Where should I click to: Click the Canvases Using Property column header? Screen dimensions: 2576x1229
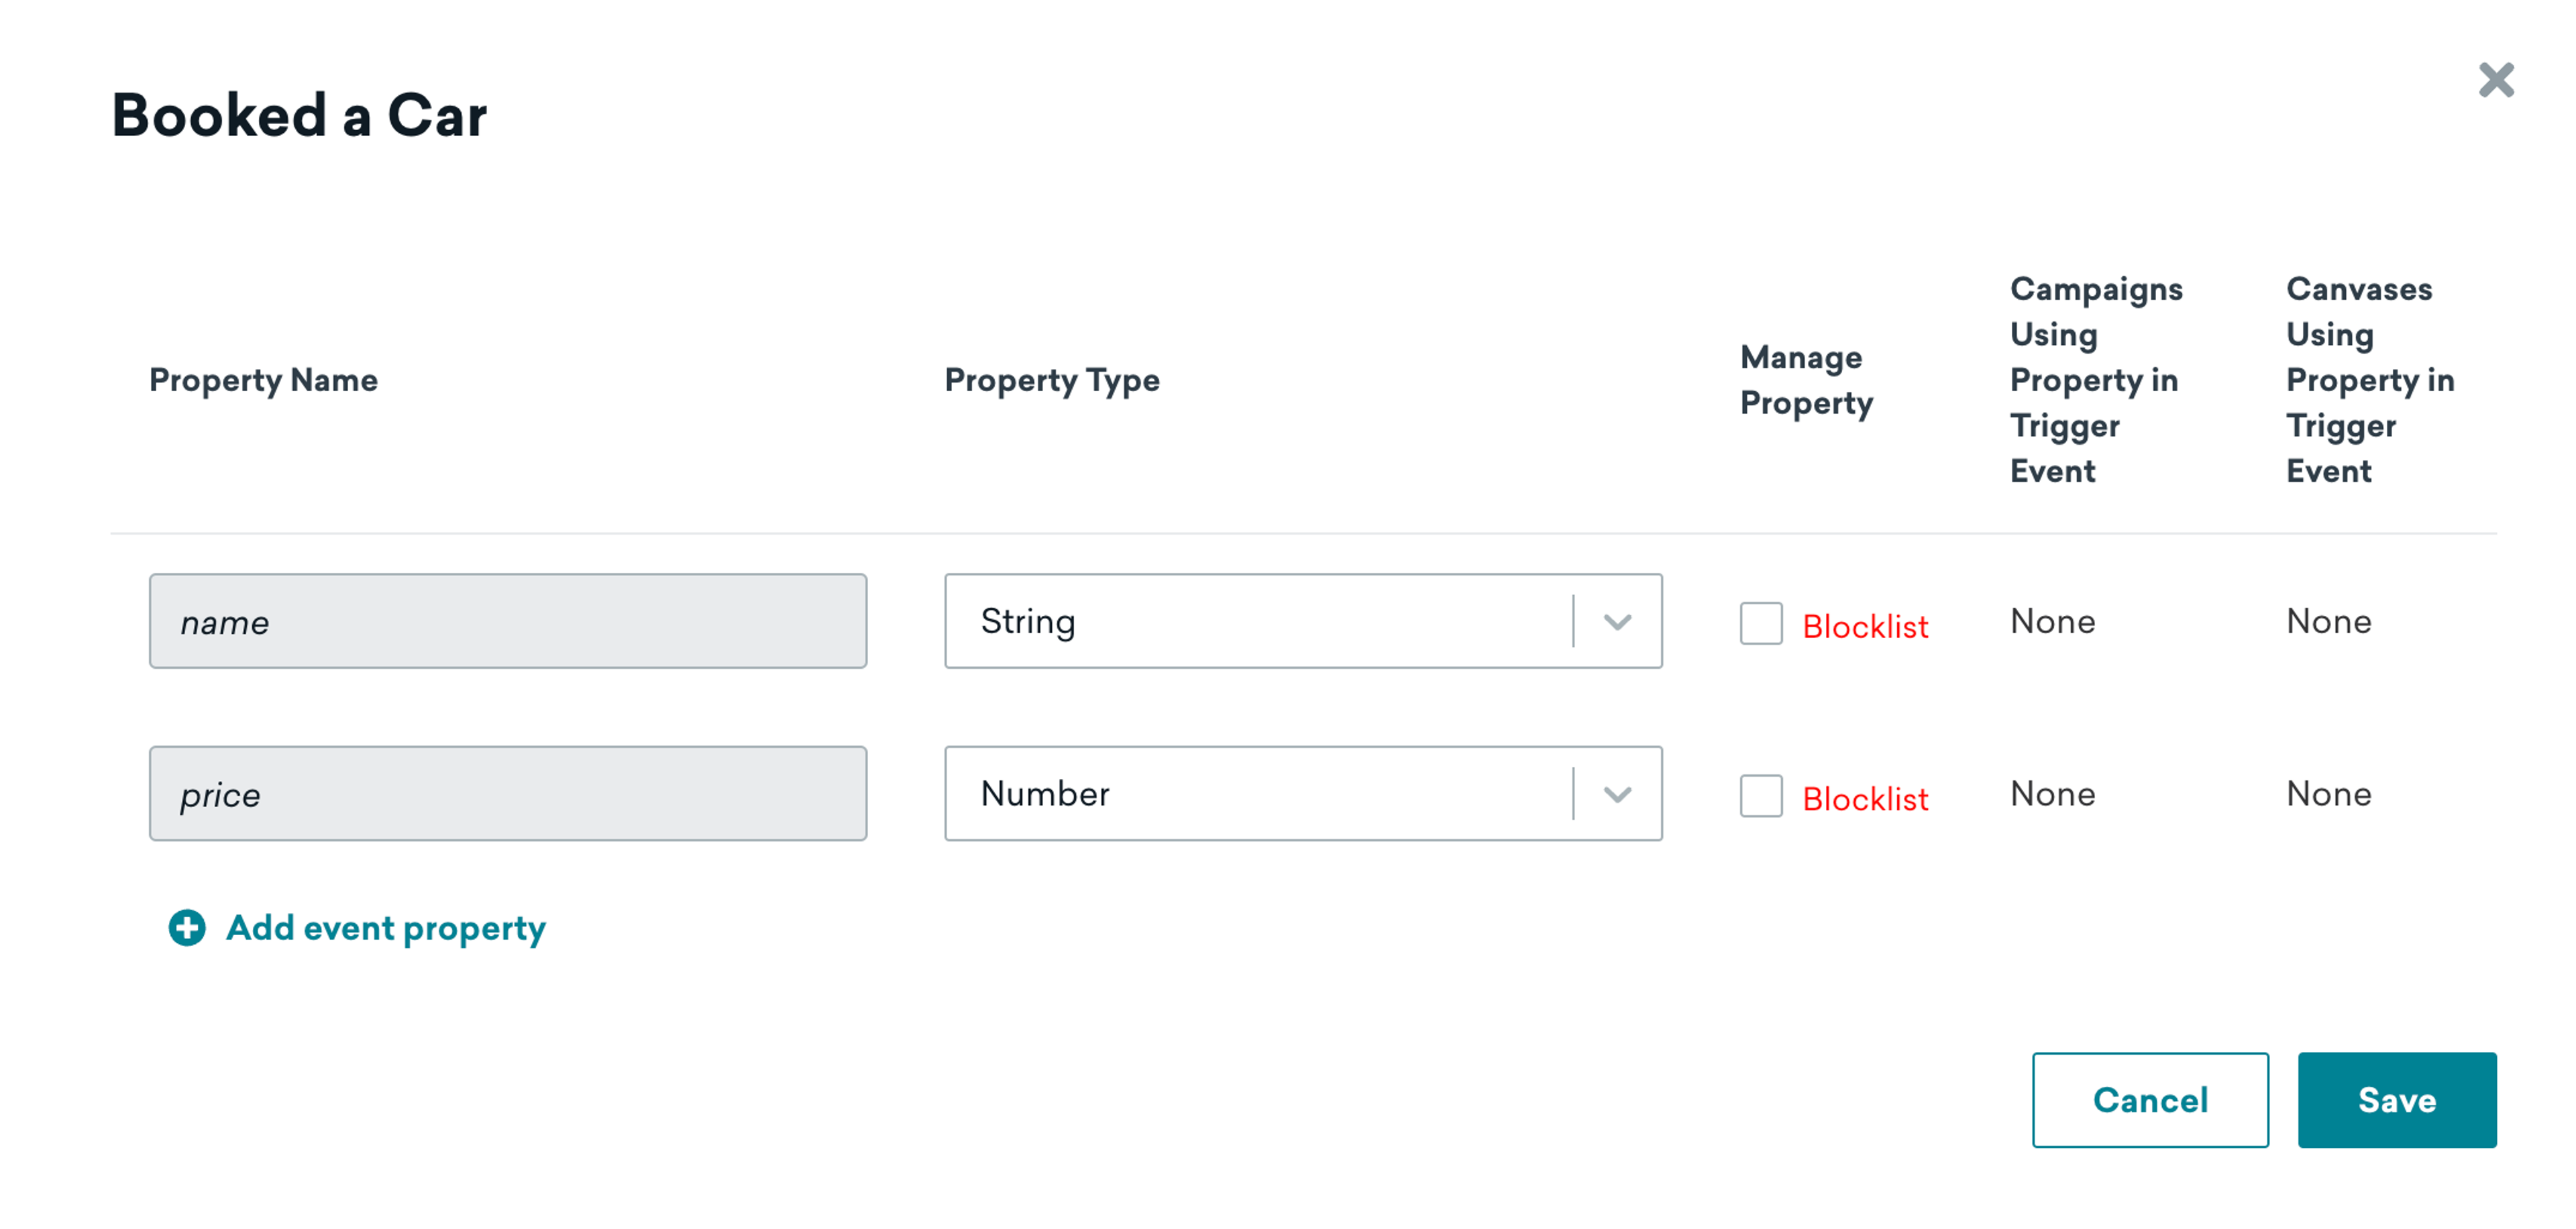tap(2369, 380)
